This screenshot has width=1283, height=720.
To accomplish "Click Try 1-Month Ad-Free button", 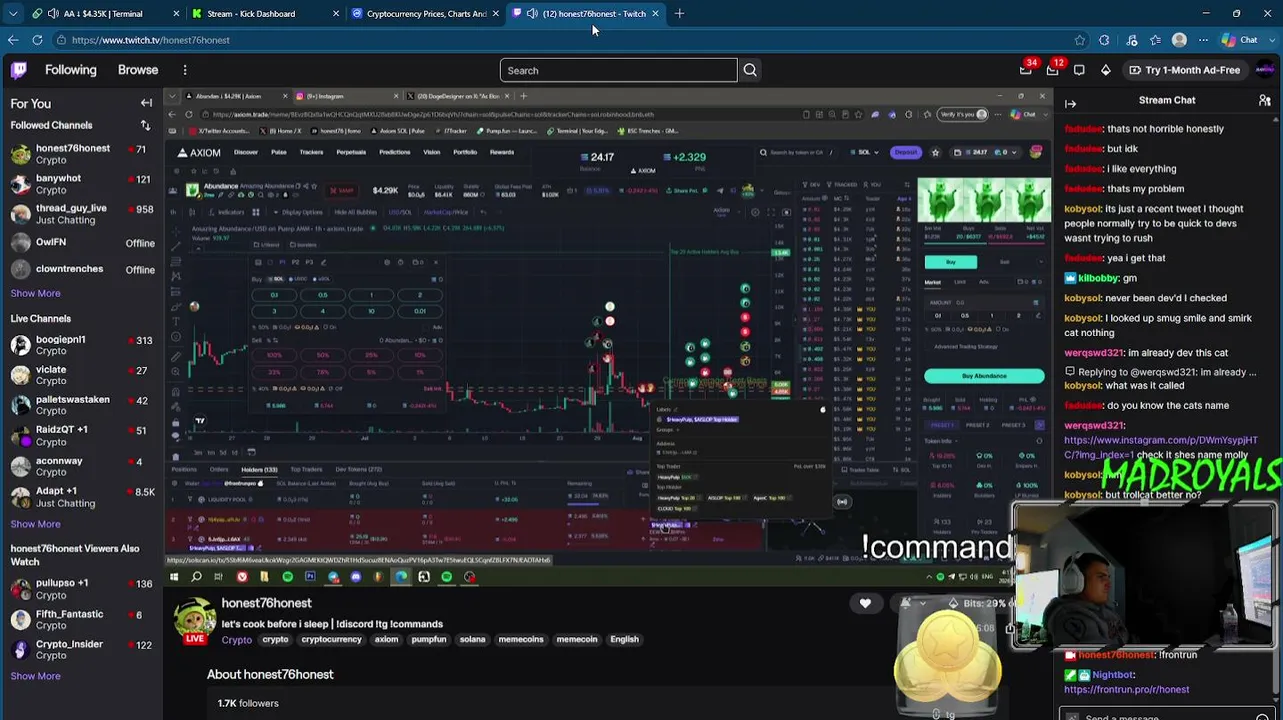I will 1184,70.
